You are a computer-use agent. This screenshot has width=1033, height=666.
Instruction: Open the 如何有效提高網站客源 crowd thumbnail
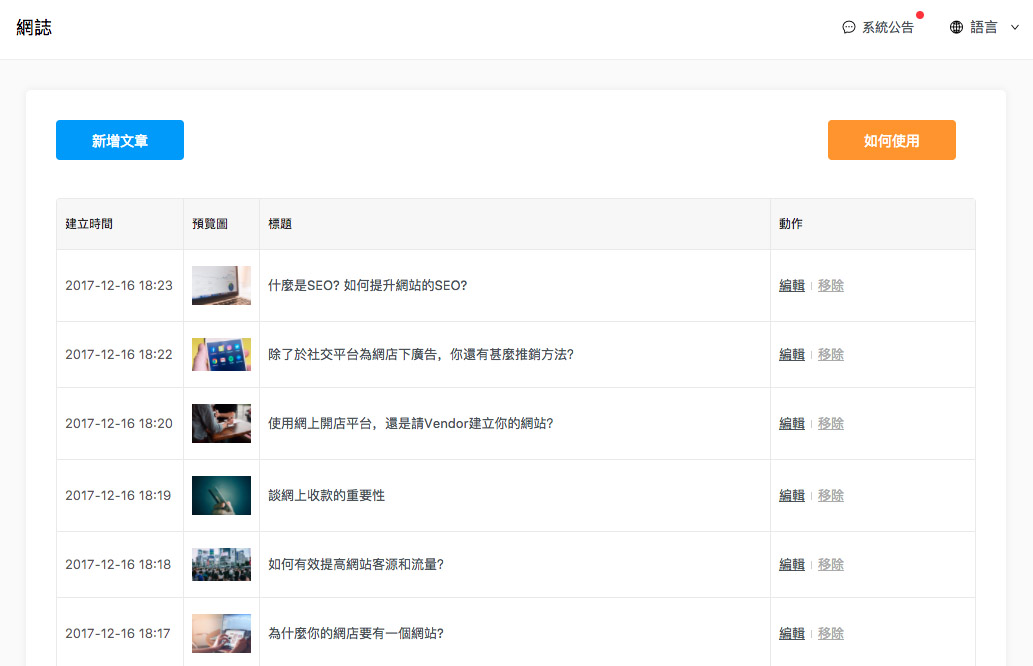point(221,565)
